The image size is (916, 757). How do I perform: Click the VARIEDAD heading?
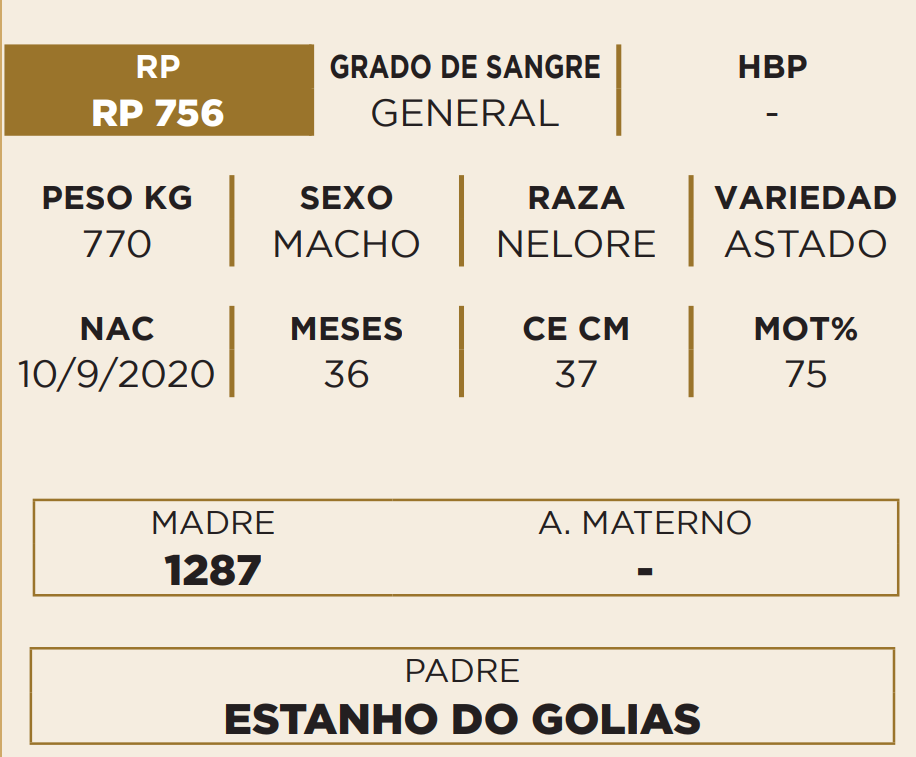[805, 198]
